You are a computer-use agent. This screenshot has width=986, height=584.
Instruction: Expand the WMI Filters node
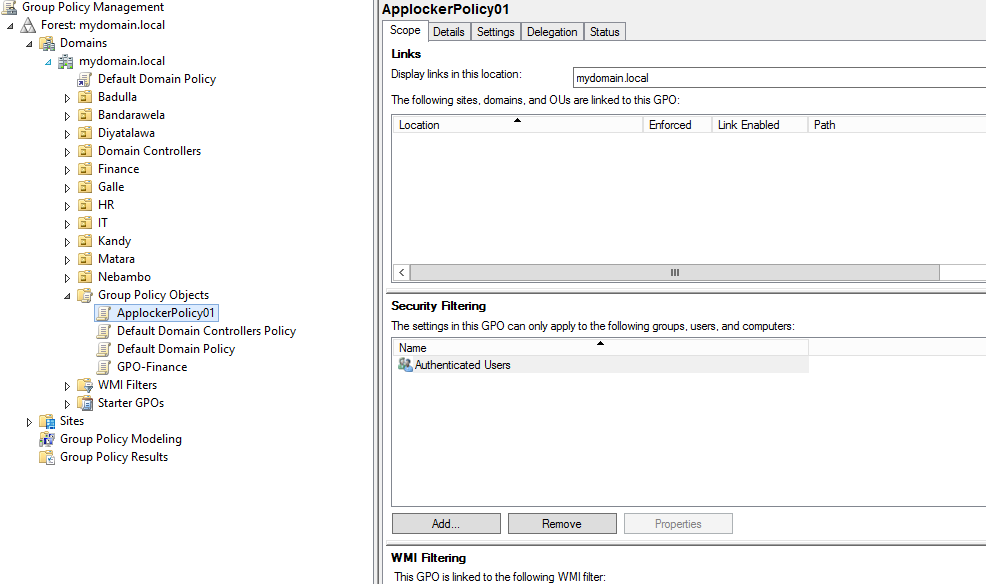click(x=67, y=387)
